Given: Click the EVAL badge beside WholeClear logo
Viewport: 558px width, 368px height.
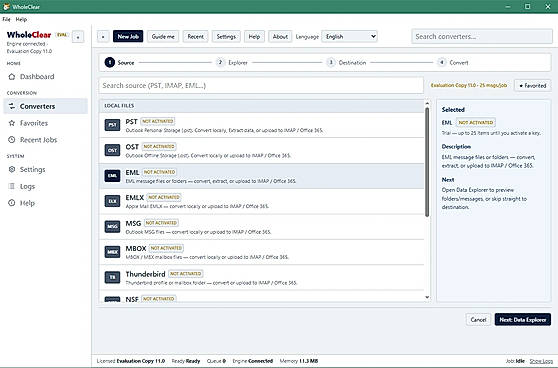Looking at the screenshot, I should (x=62, y=35).
